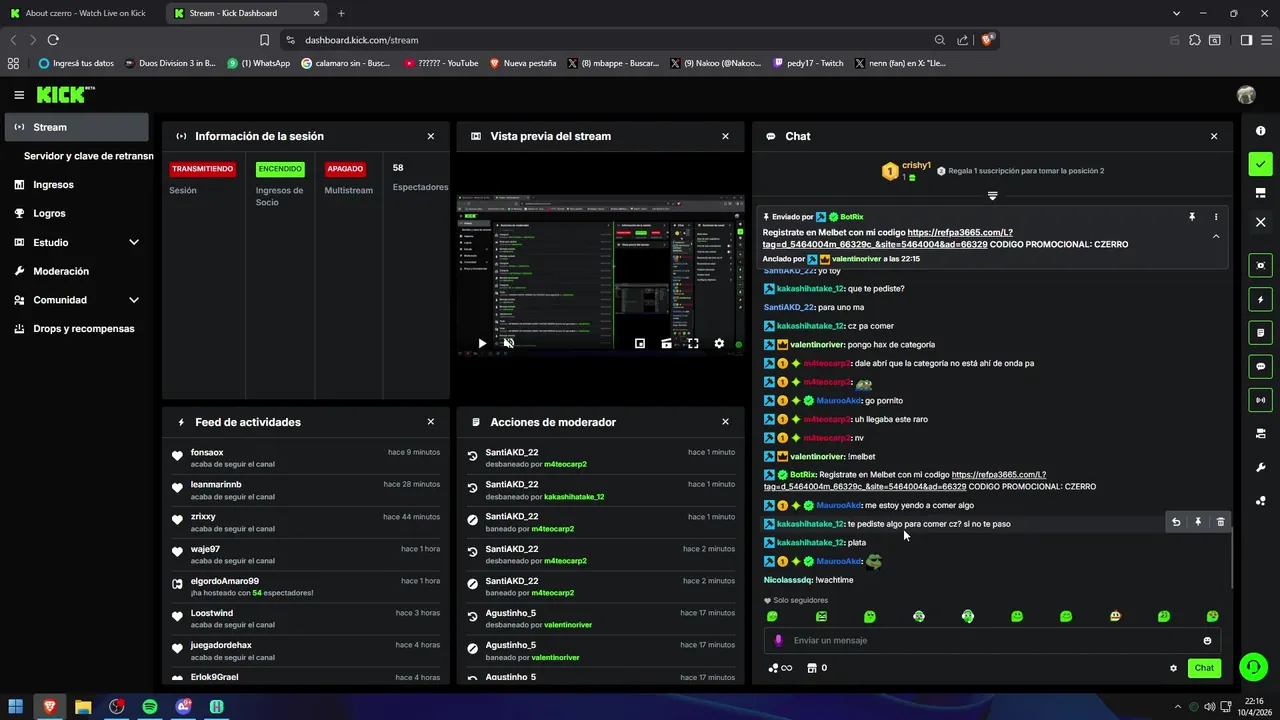
Task: Reply to kakashihatake_12's hovered message
Action: pos(1176,522)
